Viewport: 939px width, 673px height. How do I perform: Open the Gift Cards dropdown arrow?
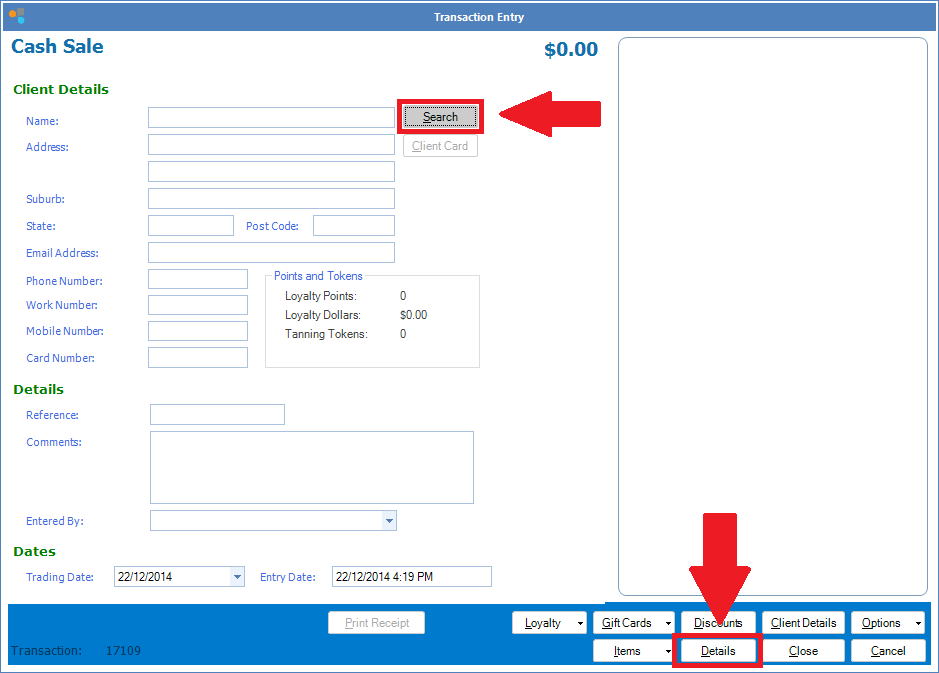tap(668, 623)
